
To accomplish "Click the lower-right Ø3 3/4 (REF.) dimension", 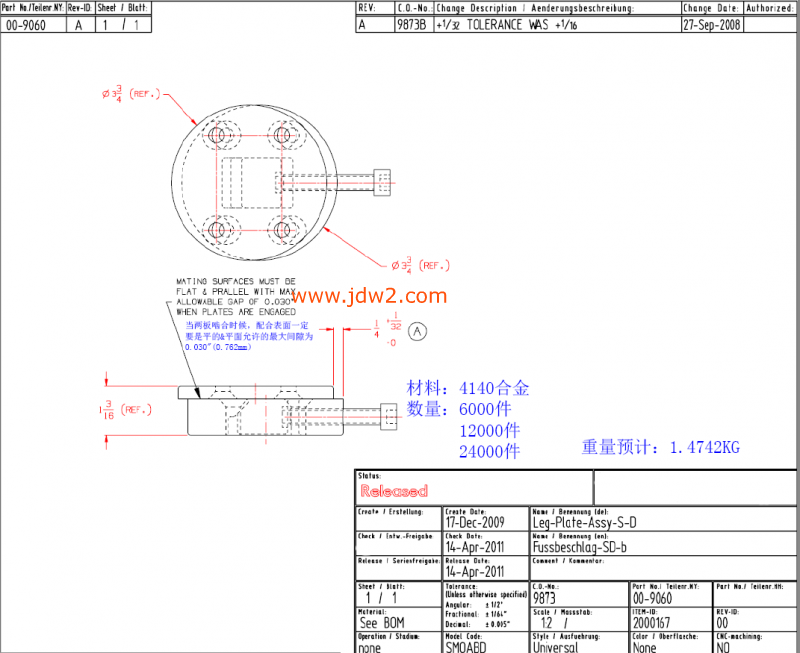I will pyautogui.click(x=420, y=265).
